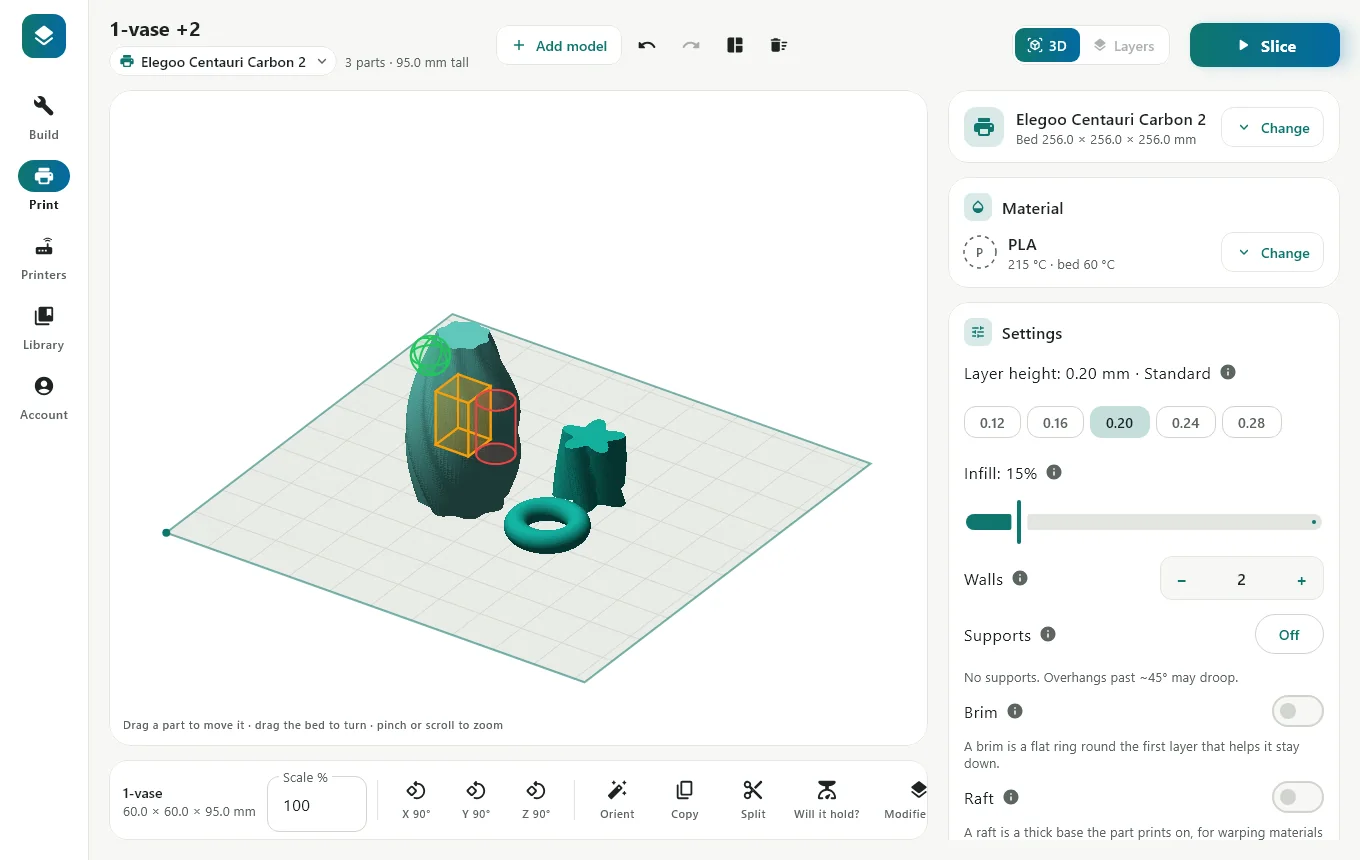Image resolution: width=1360 pixels, height=860 pixels.
Task: Open the Printers sidebar section
Action: coord(44,258)
